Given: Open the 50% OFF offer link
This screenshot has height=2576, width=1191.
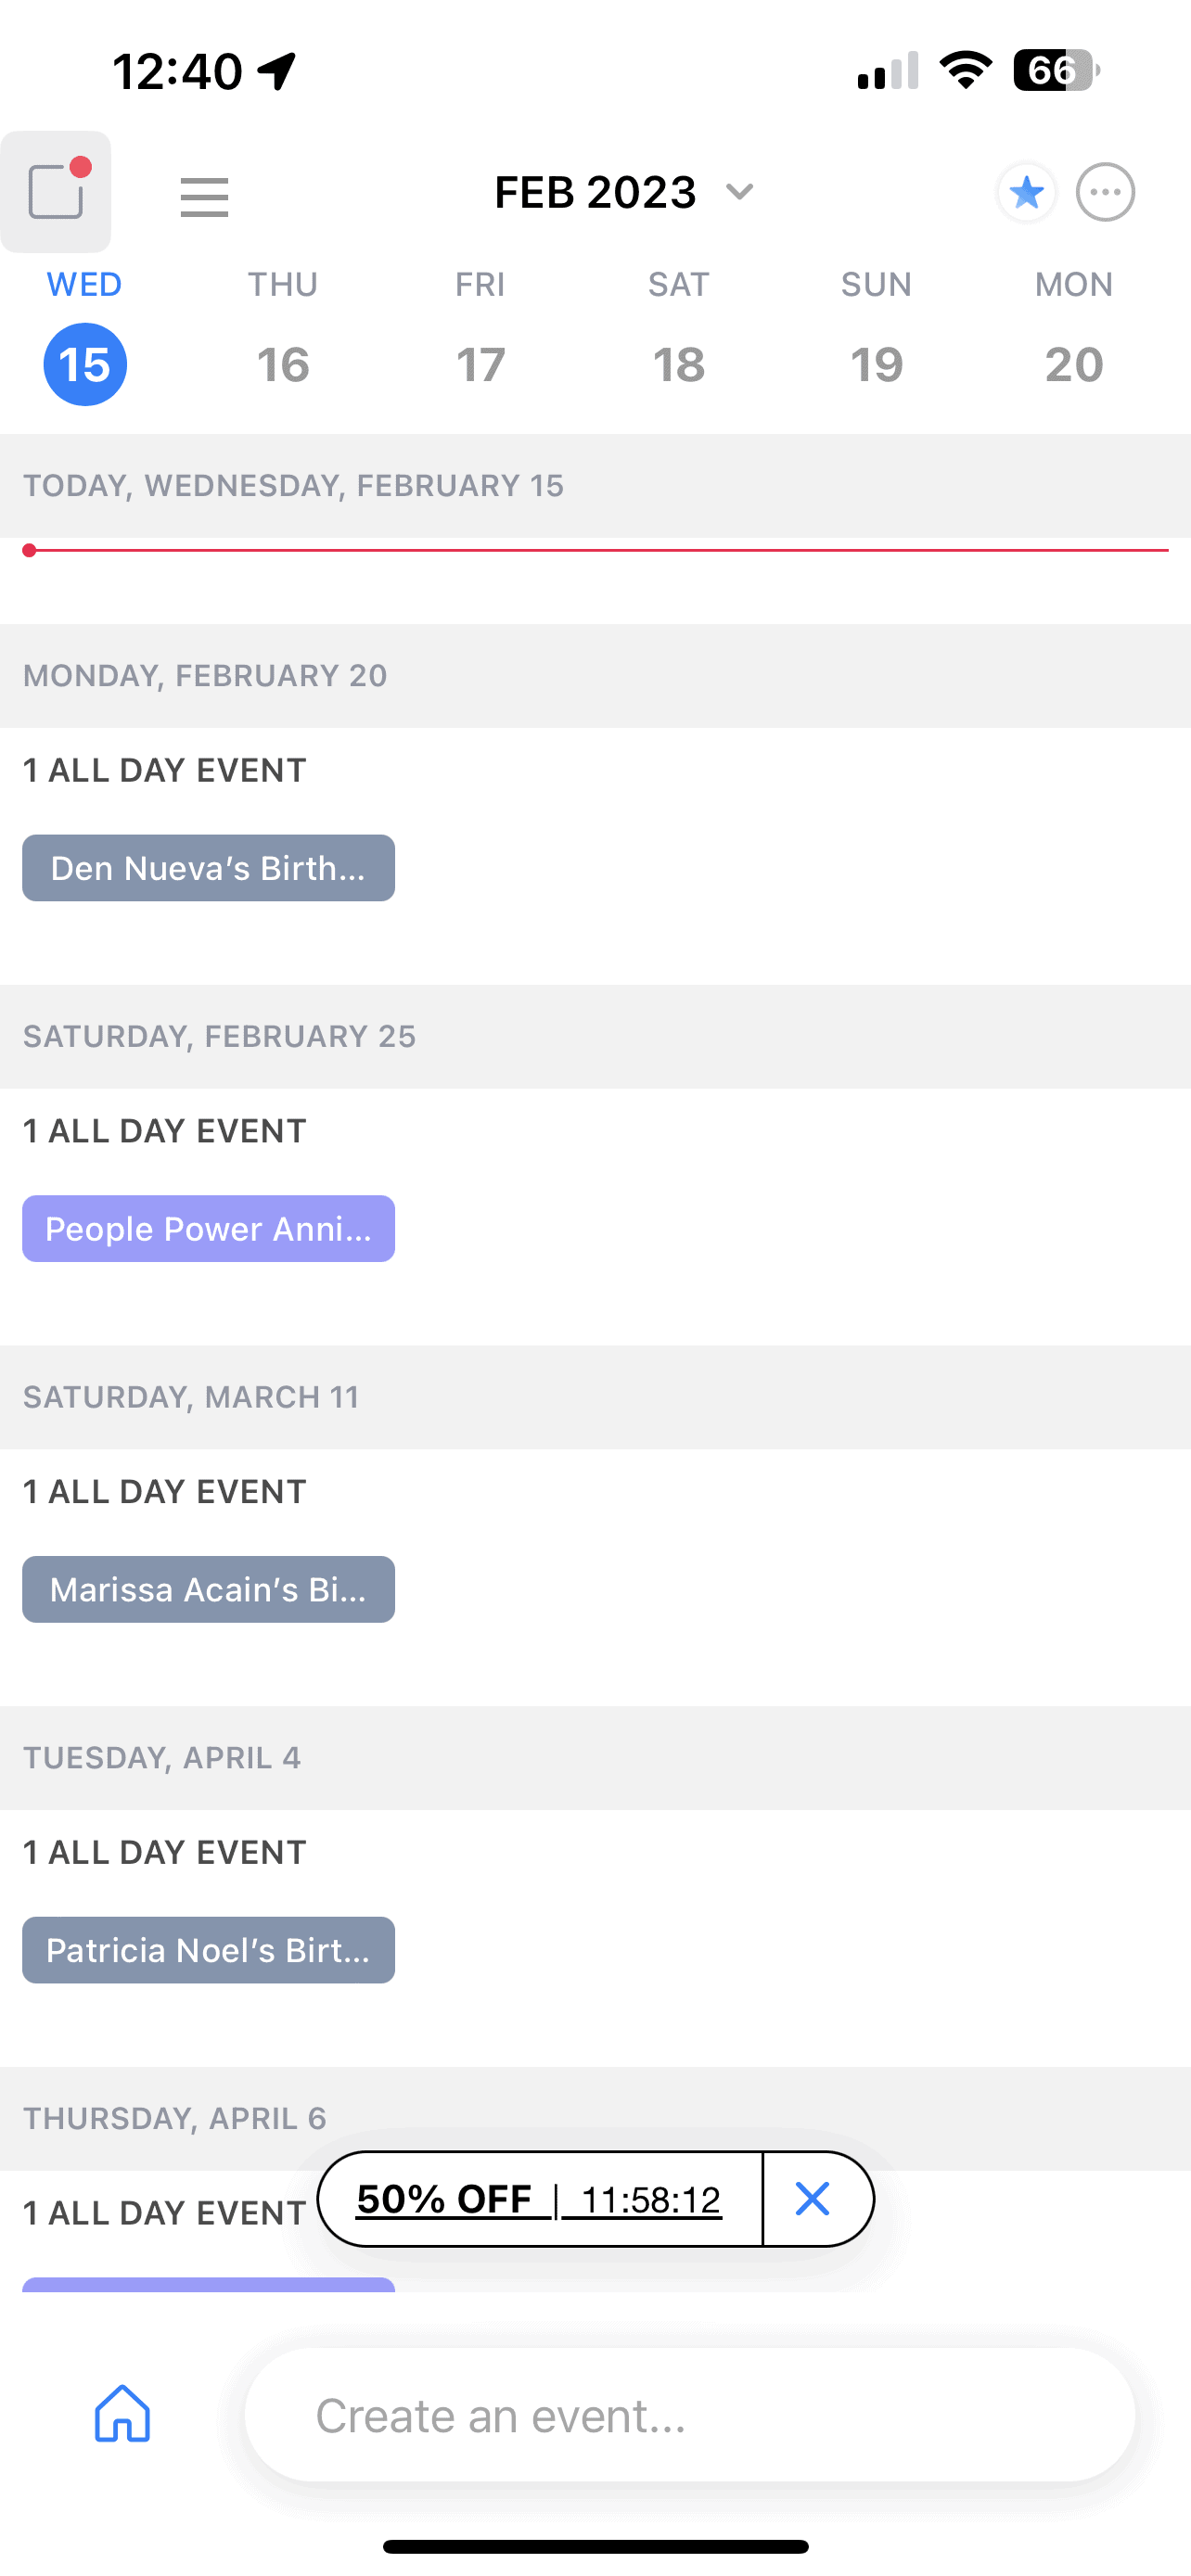Looking at the screenshot, I should pyautogui.click(x=539, y=2199).
